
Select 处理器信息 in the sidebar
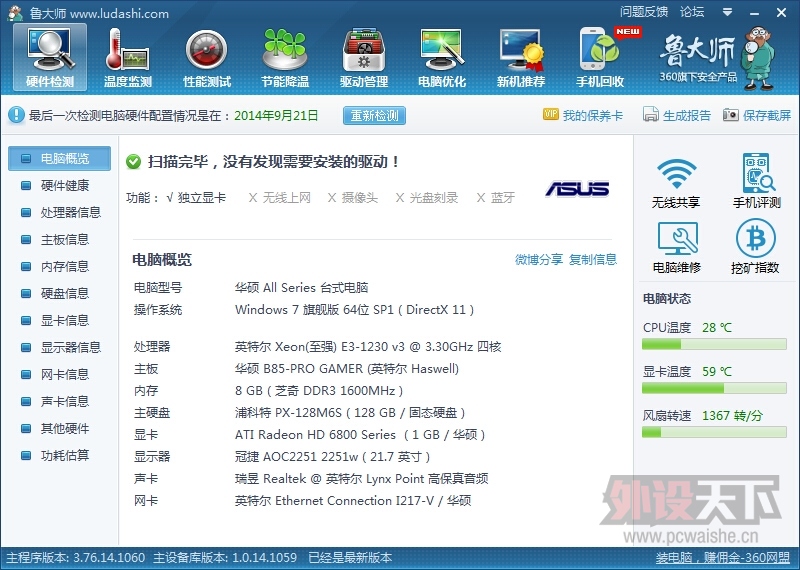(59, 212)
